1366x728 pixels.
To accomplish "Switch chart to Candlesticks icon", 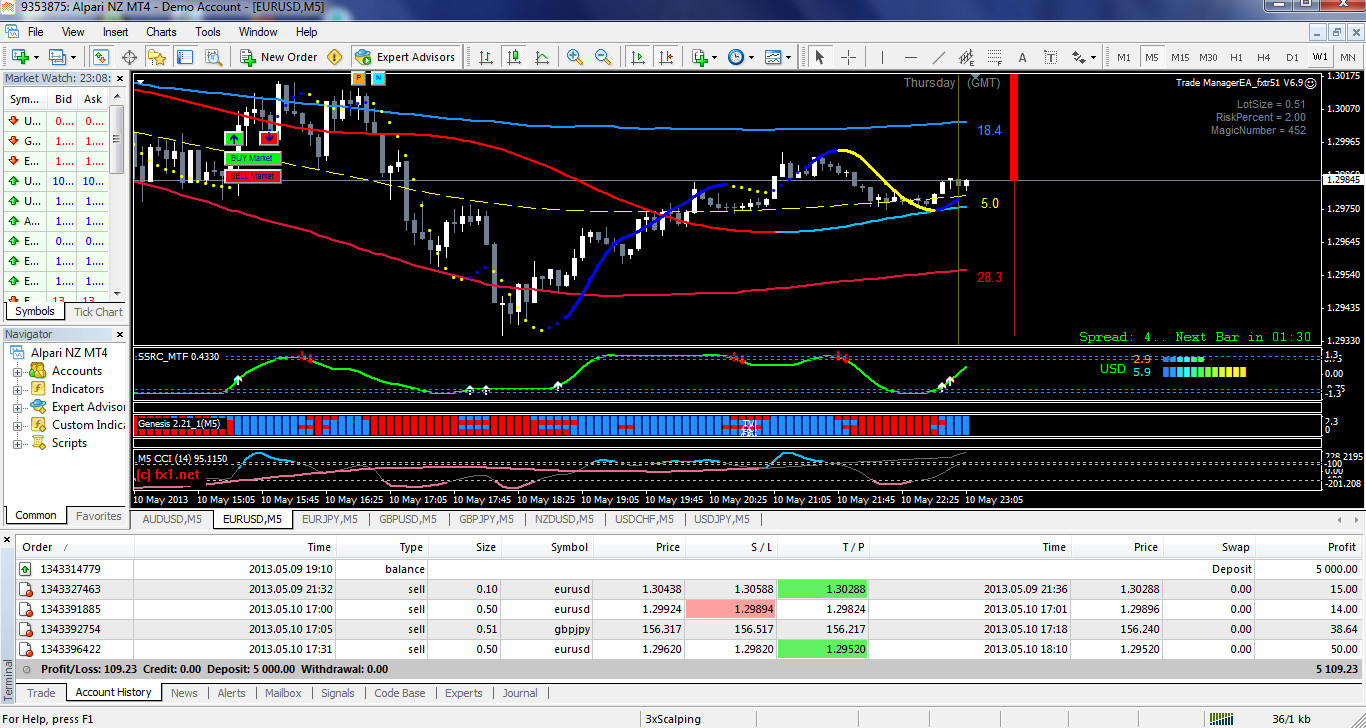I will point(514,57).
